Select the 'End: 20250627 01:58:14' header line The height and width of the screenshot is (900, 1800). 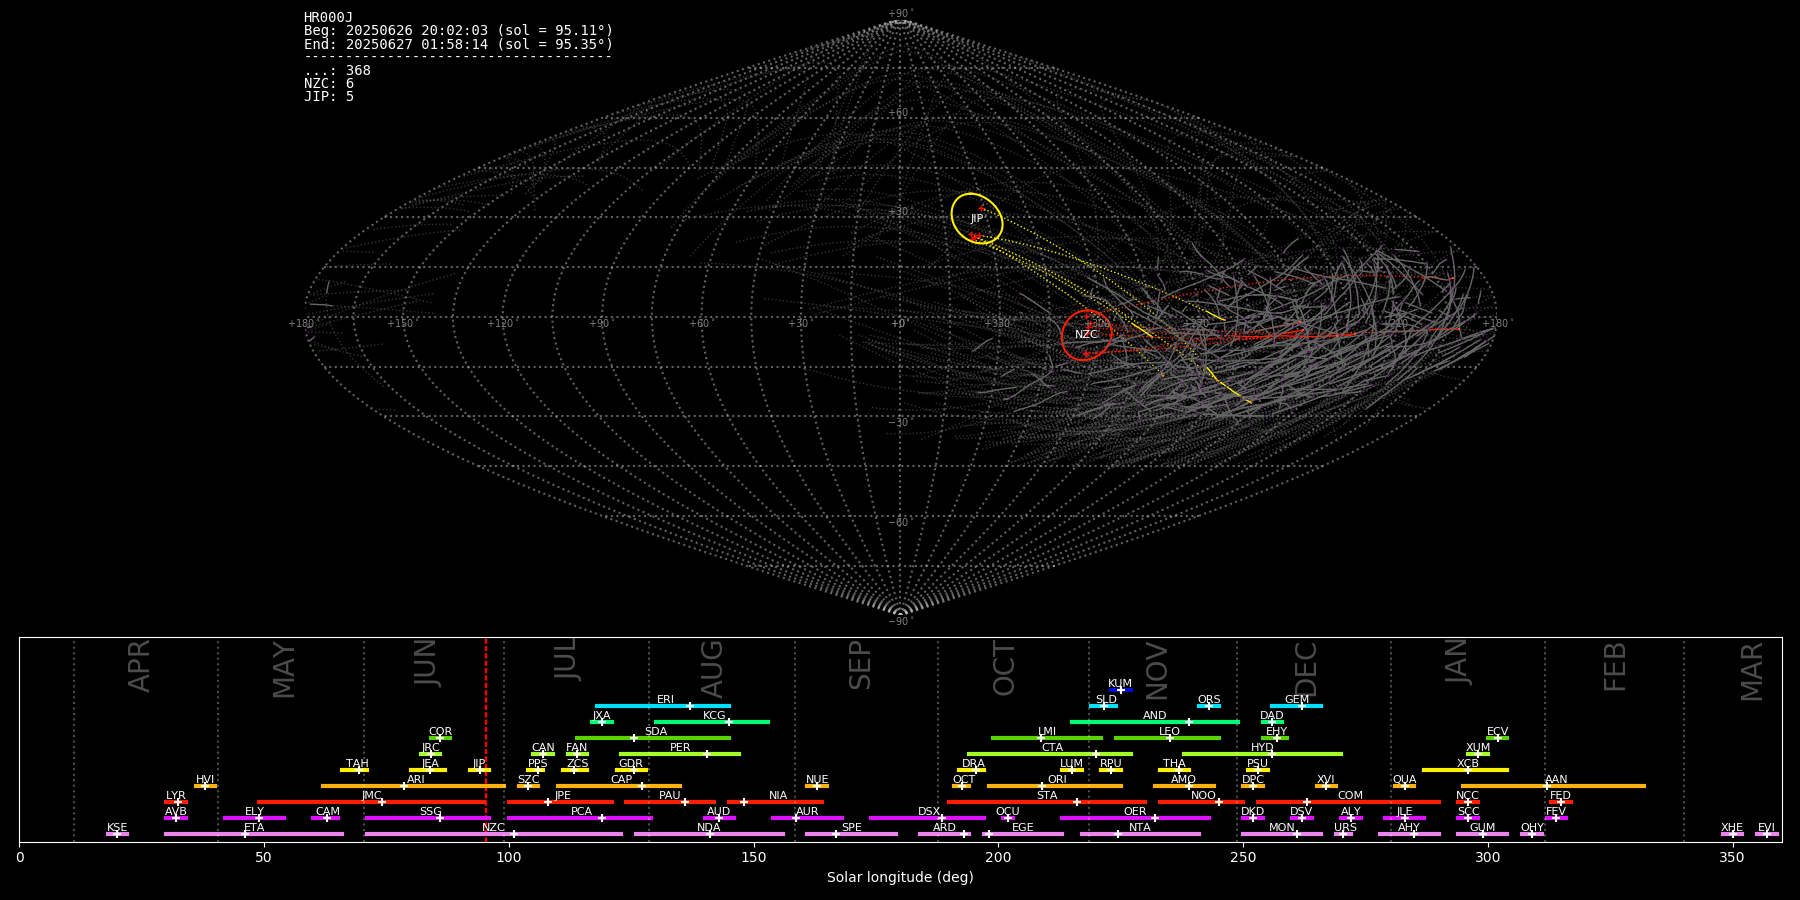pyautogui.click(x=459, y=44)
